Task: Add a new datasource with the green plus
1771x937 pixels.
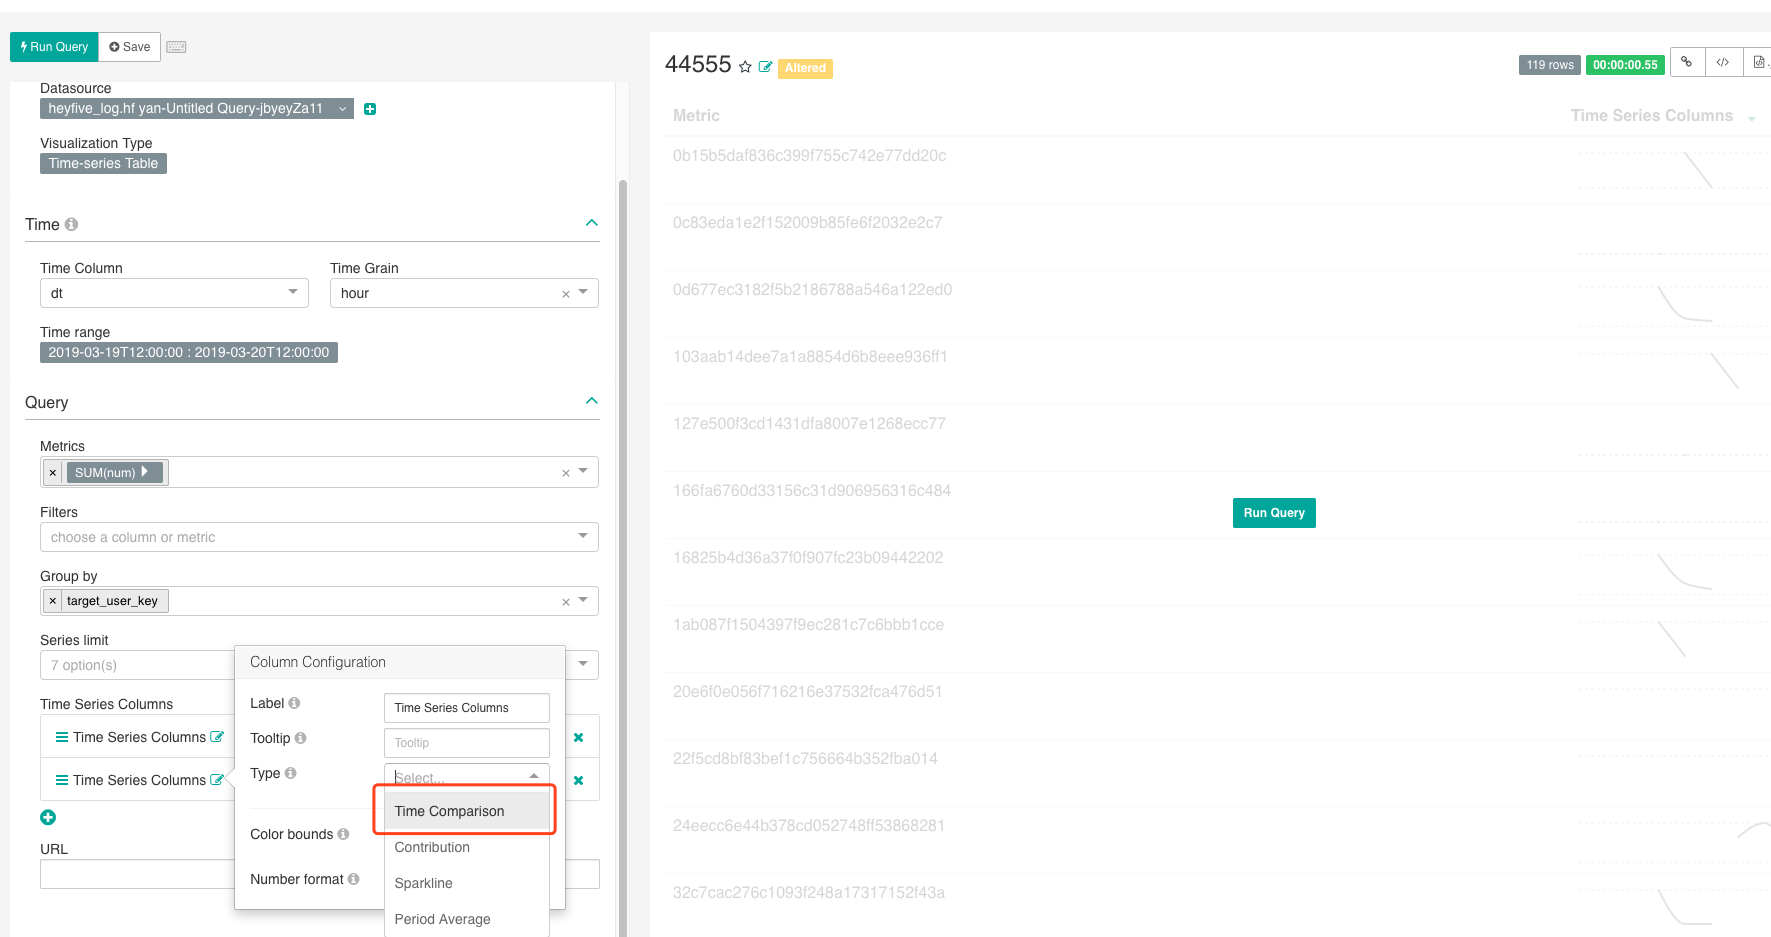Action: coord(370,108)
